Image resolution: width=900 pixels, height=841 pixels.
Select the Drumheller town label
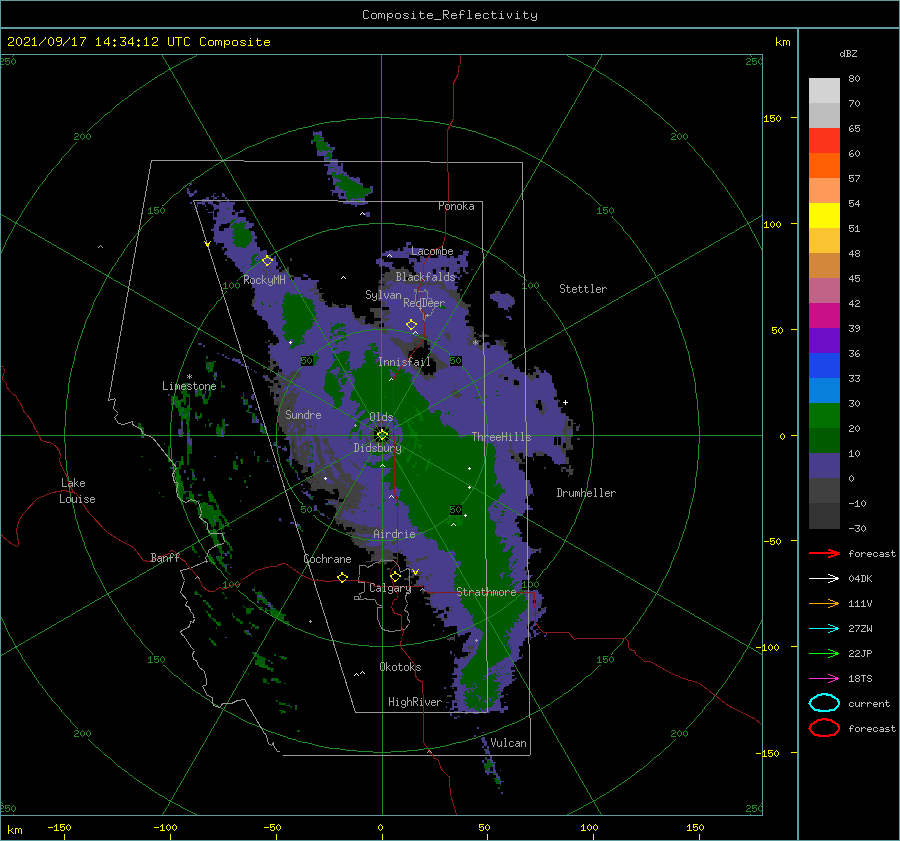[x=586, y=493]
